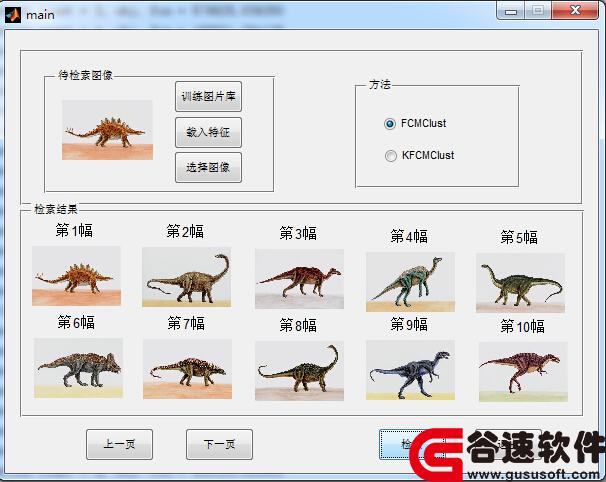Viewport: 606px width, 482px height.
Task: Click the 第3幅 label
Action: tap(298, 233)
